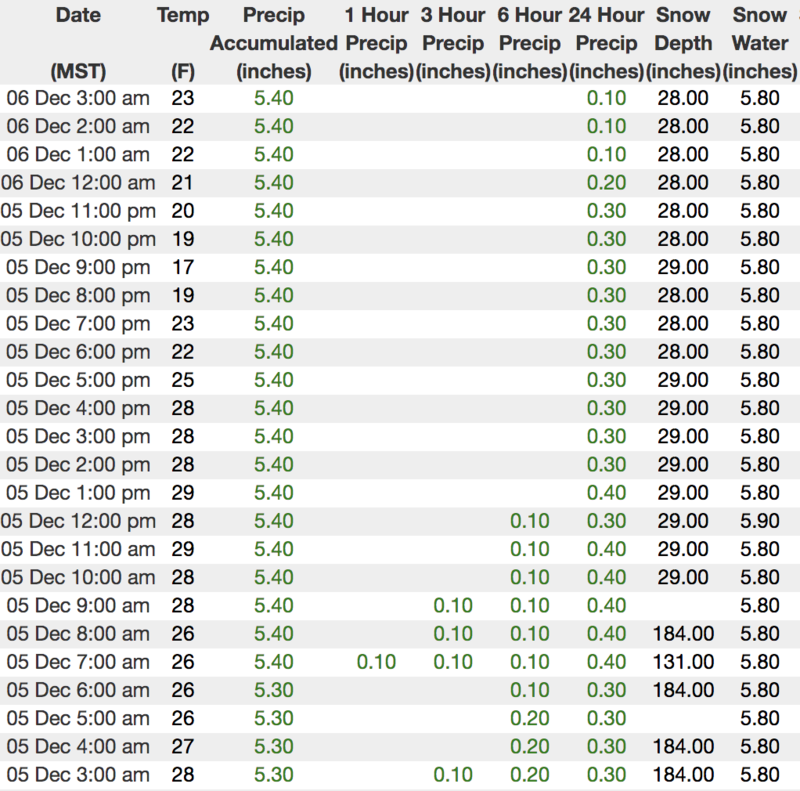
Task: Select the 3 Hour Precip column header
Action: tap(452, 43)
